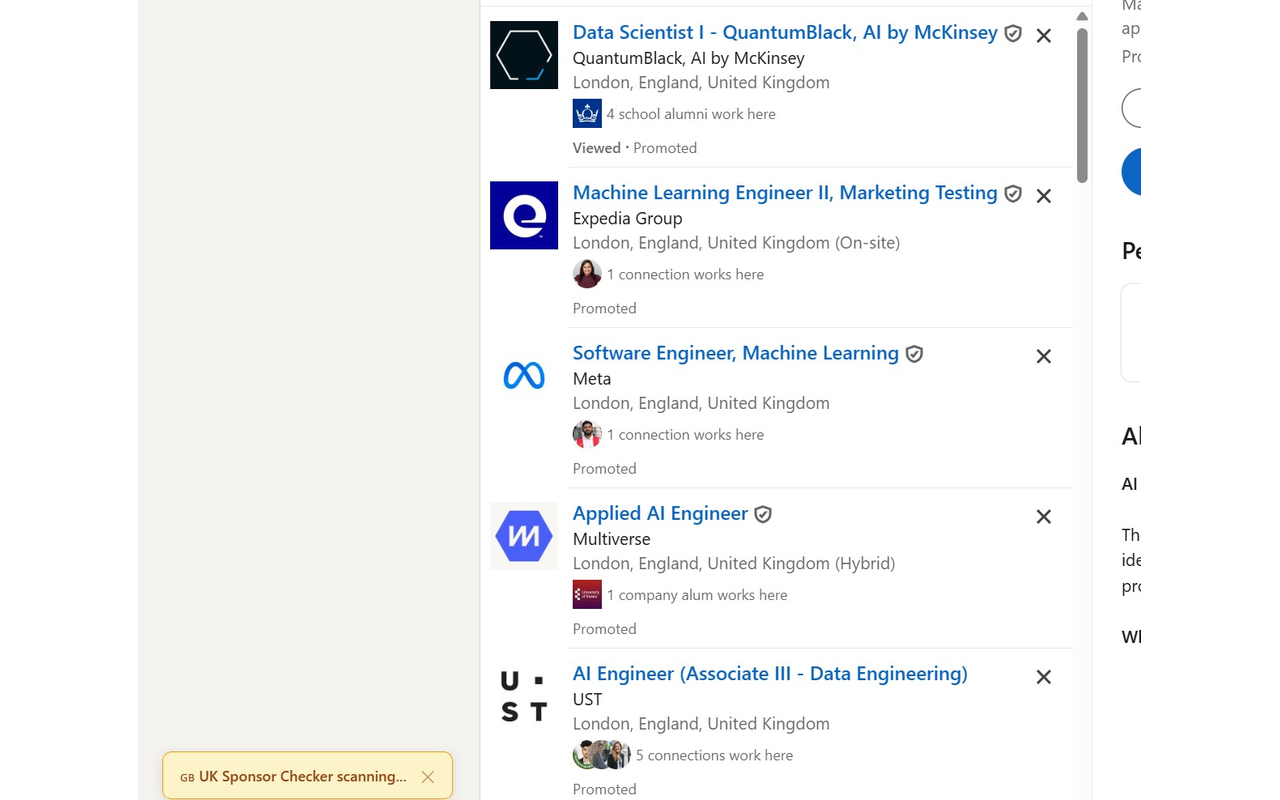Dismiss the Applied AI Engineer job
This screenshot has width=1280, height=800.
[x=1044, y=517]
